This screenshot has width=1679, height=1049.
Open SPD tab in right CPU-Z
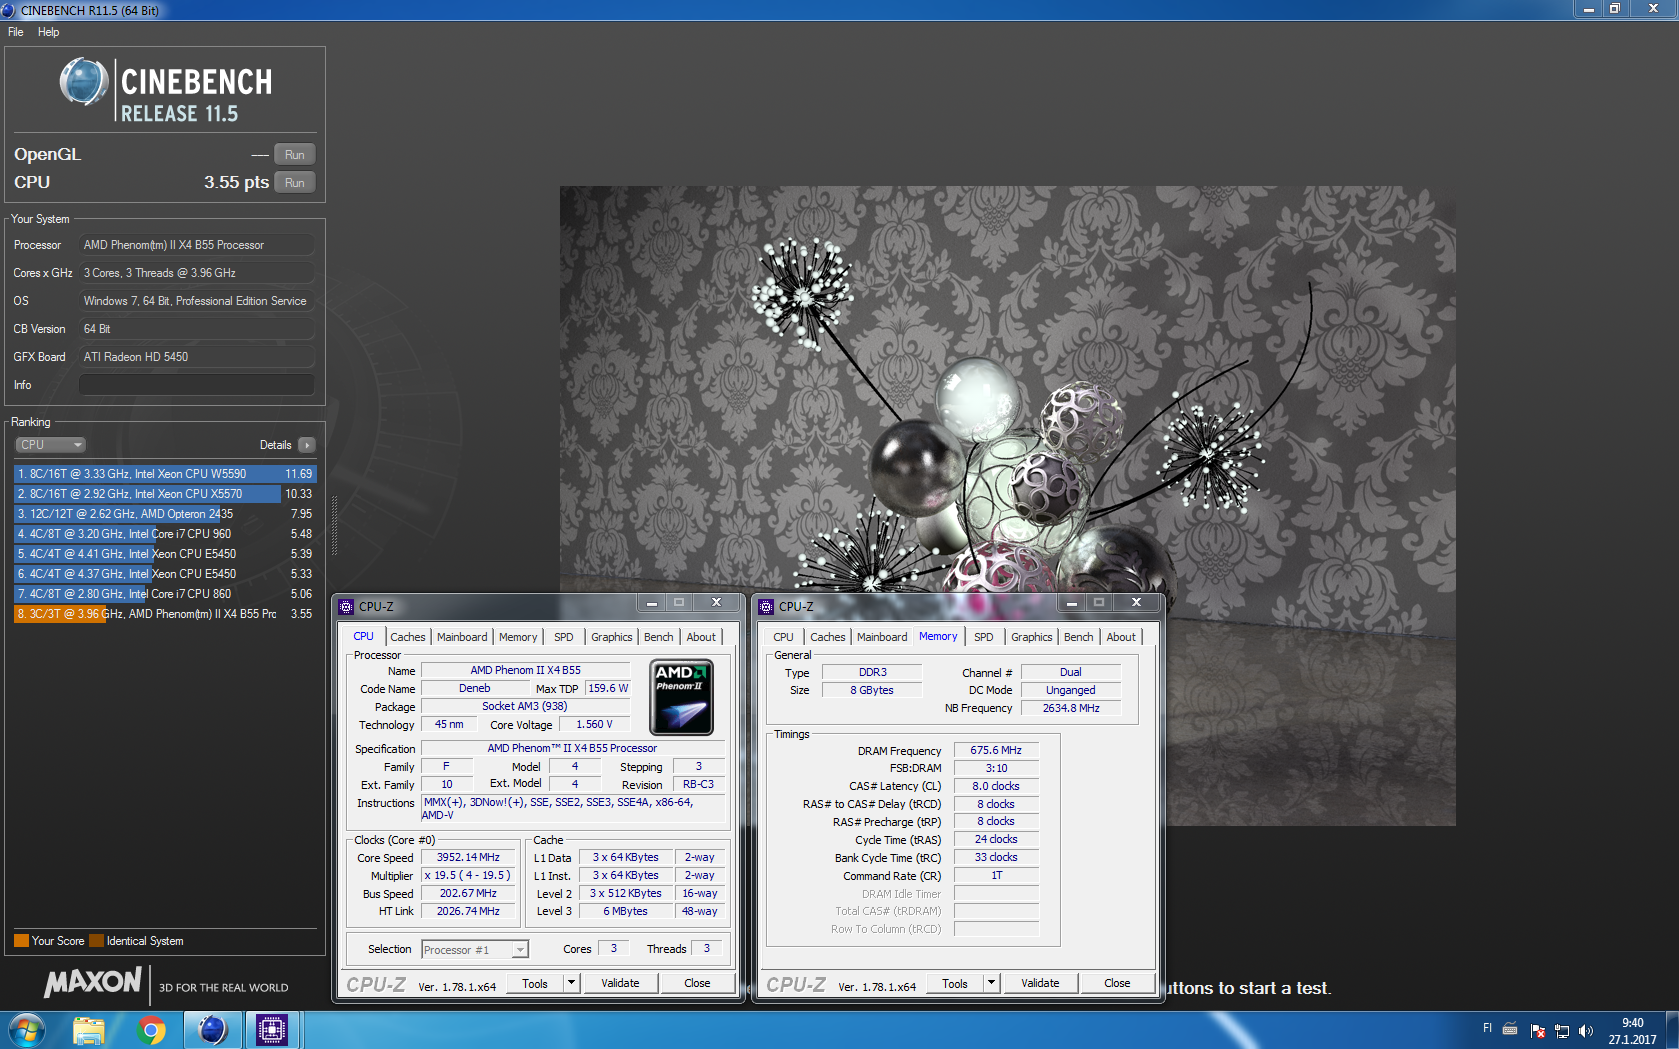[984, 637]
